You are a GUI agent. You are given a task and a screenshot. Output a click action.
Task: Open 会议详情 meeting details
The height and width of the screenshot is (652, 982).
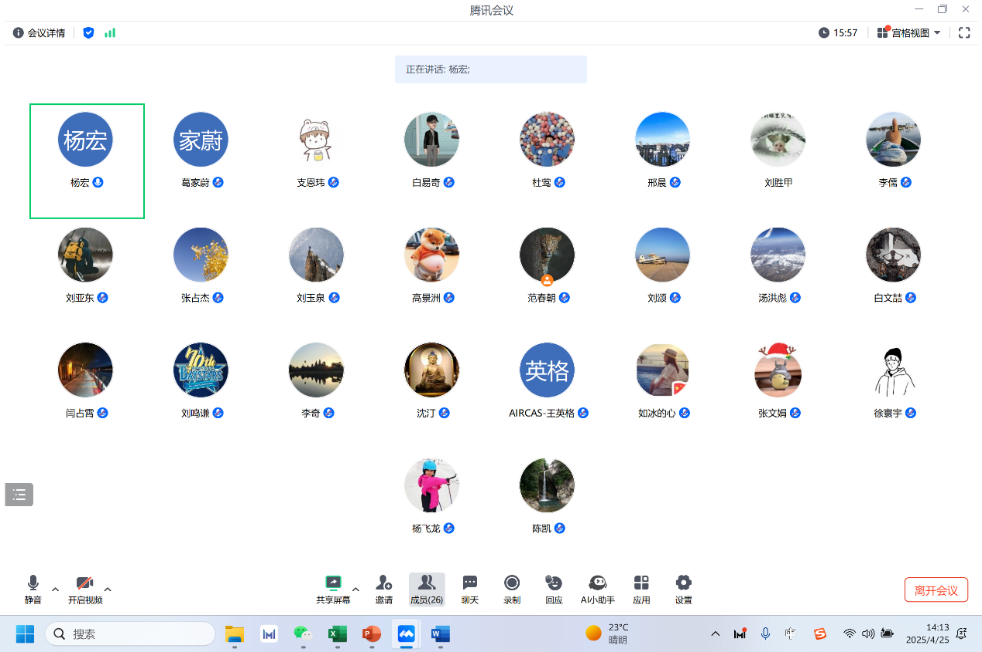[x=39, y=33]
